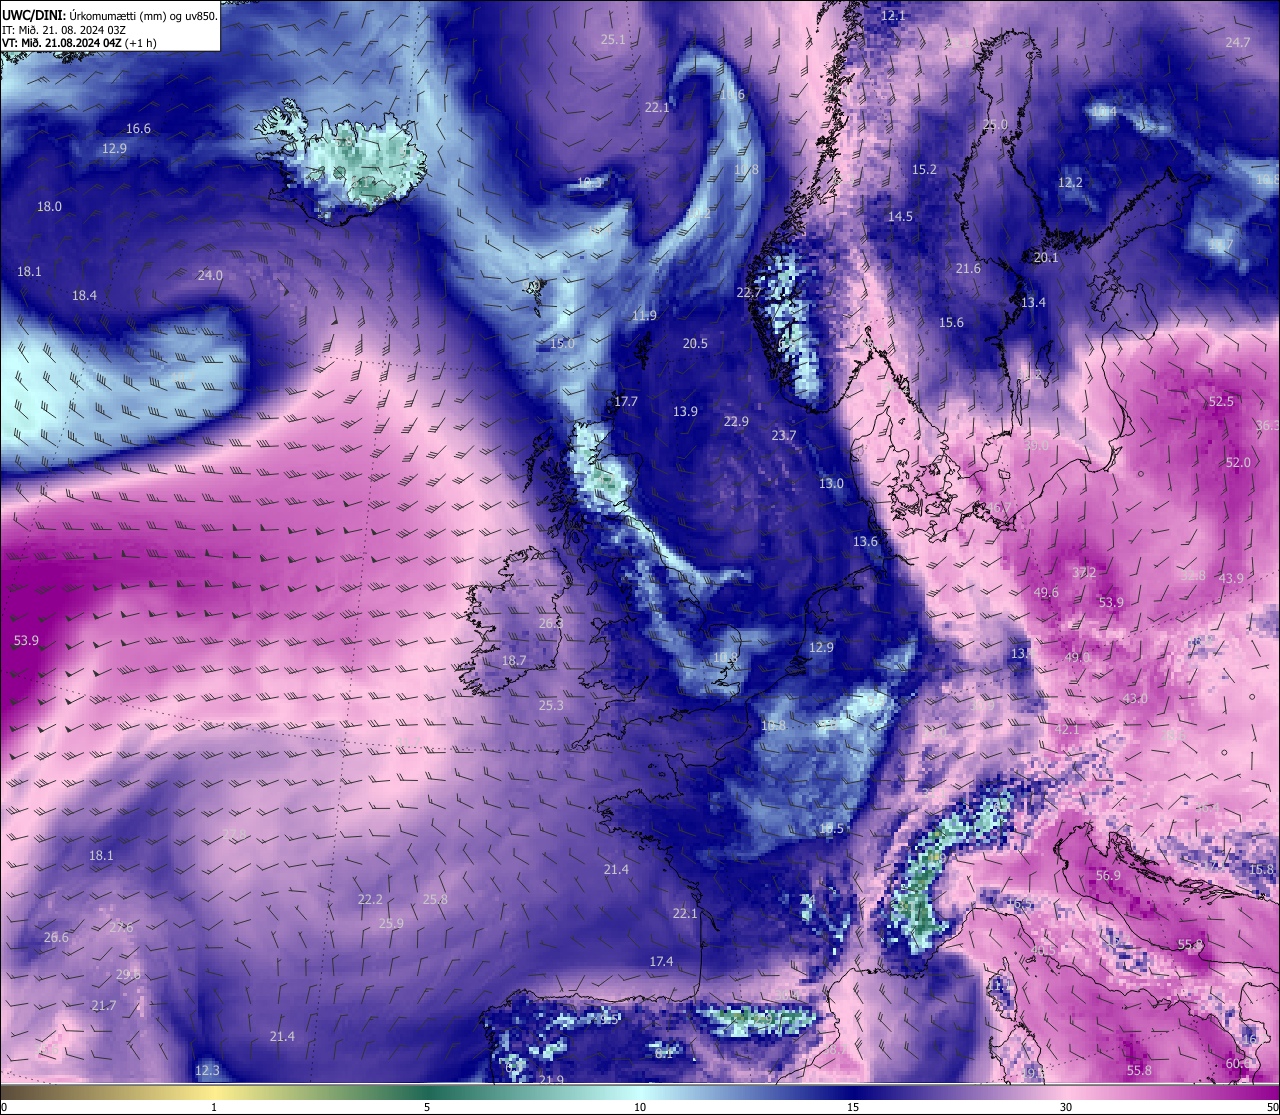Click the 22.7 value label
The width and height of the screenshot is (1280, 1115).
[x=748, y=293]
